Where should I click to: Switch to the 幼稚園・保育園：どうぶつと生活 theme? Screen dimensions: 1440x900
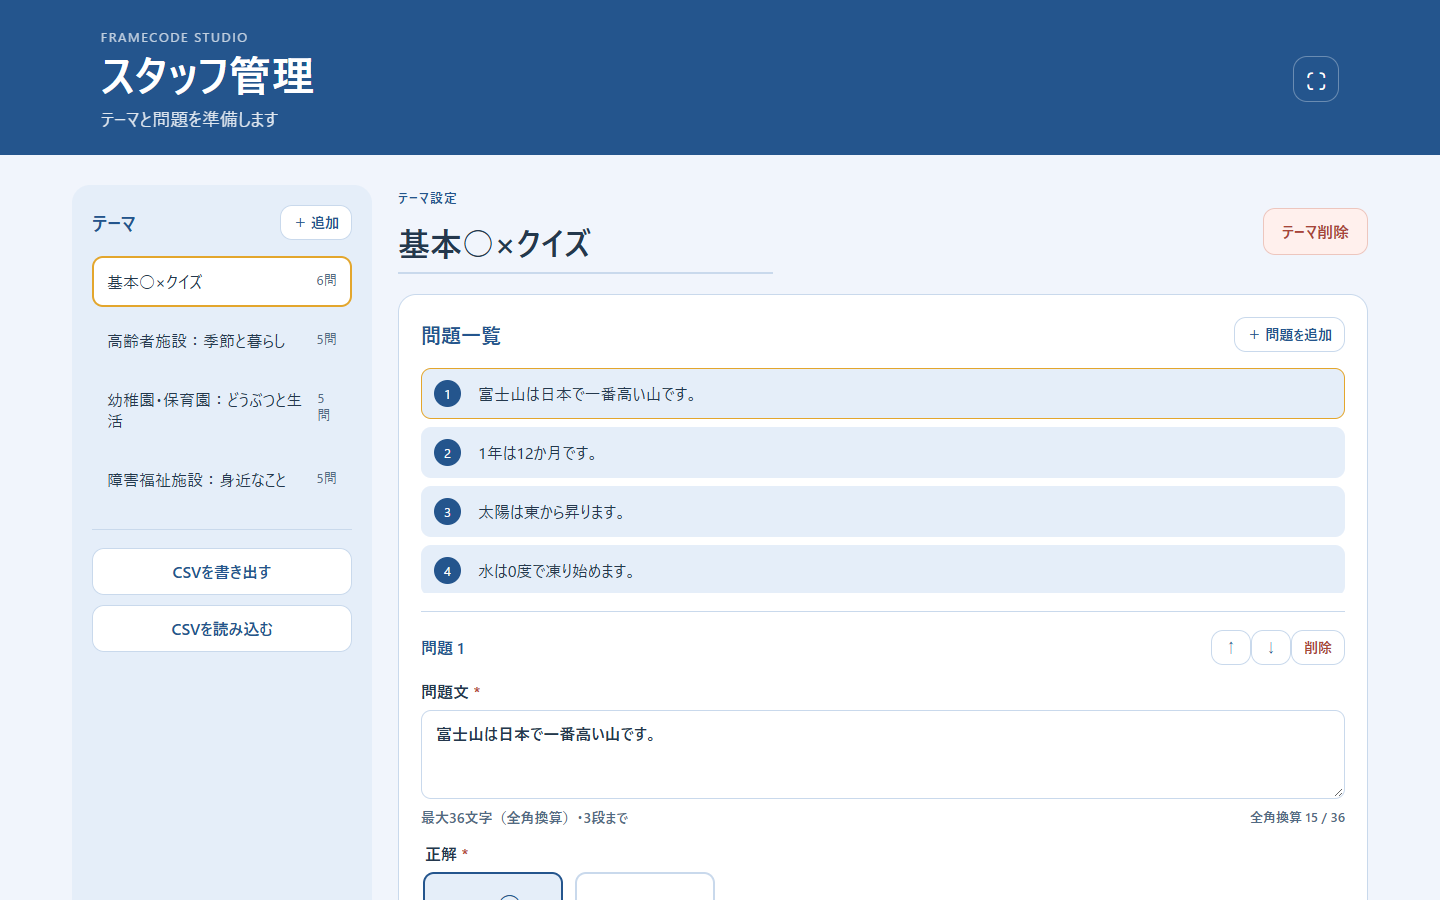pyautogui.click(x=222, y=410)
